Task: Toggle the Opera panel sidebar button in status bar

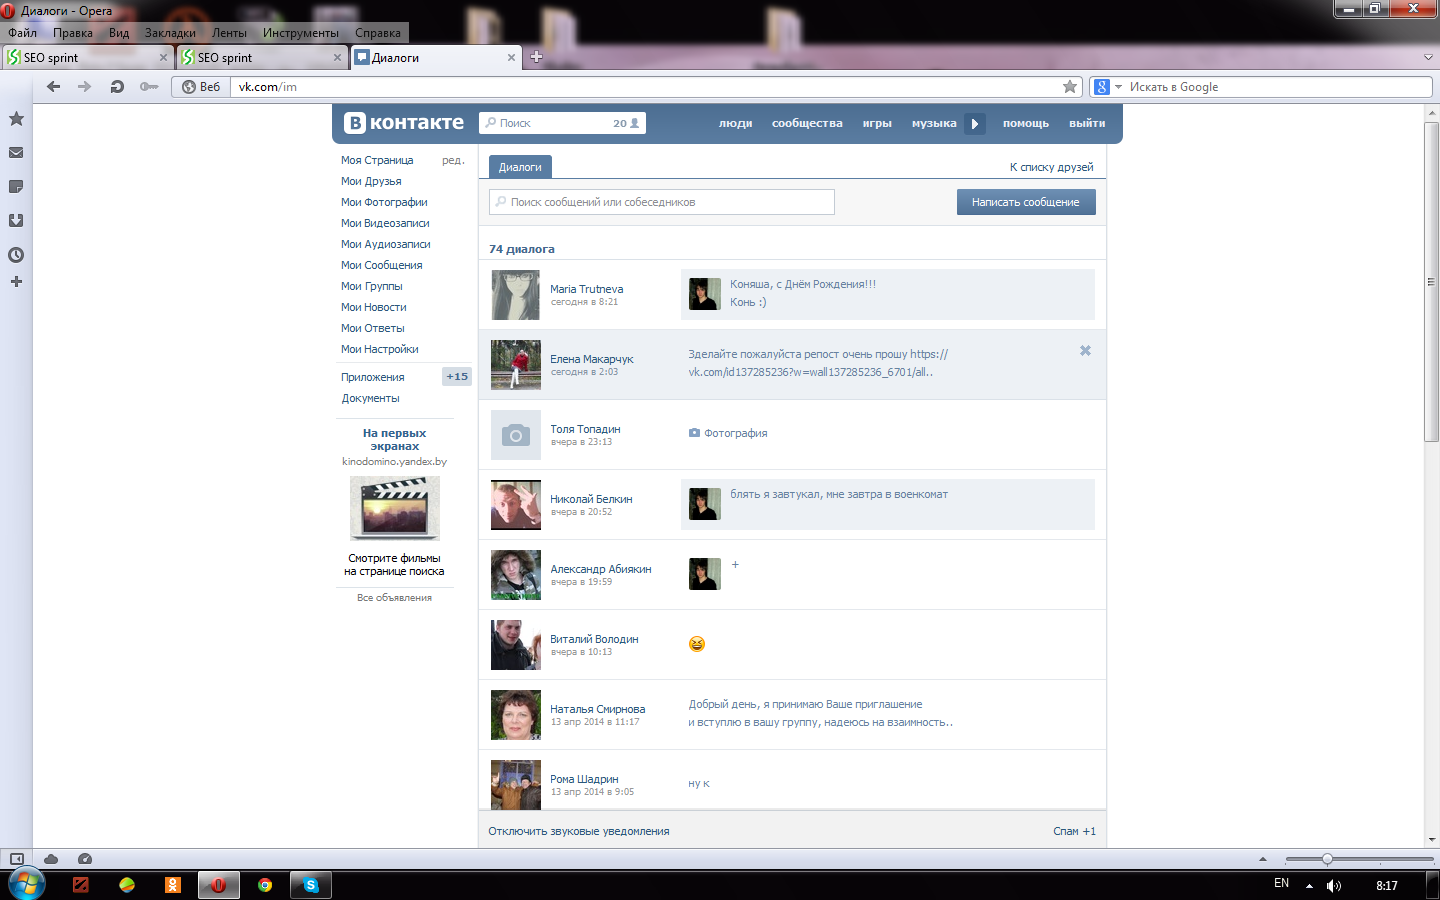Action: click(17, 859)
